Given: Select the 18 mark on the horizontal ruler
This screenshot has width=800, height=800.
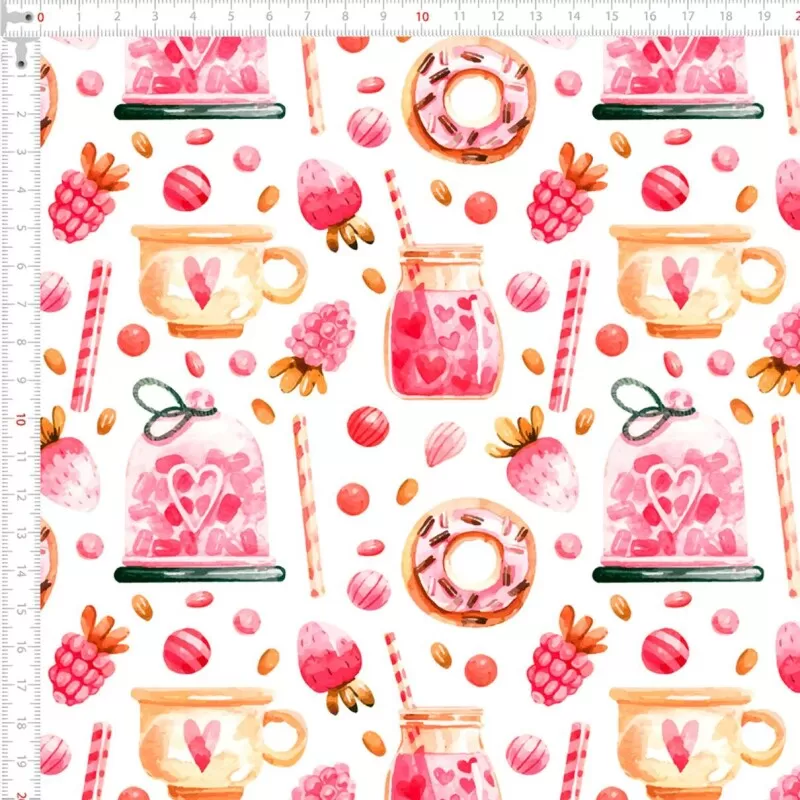Looking at the screenshot, I should tap(725, 17).
